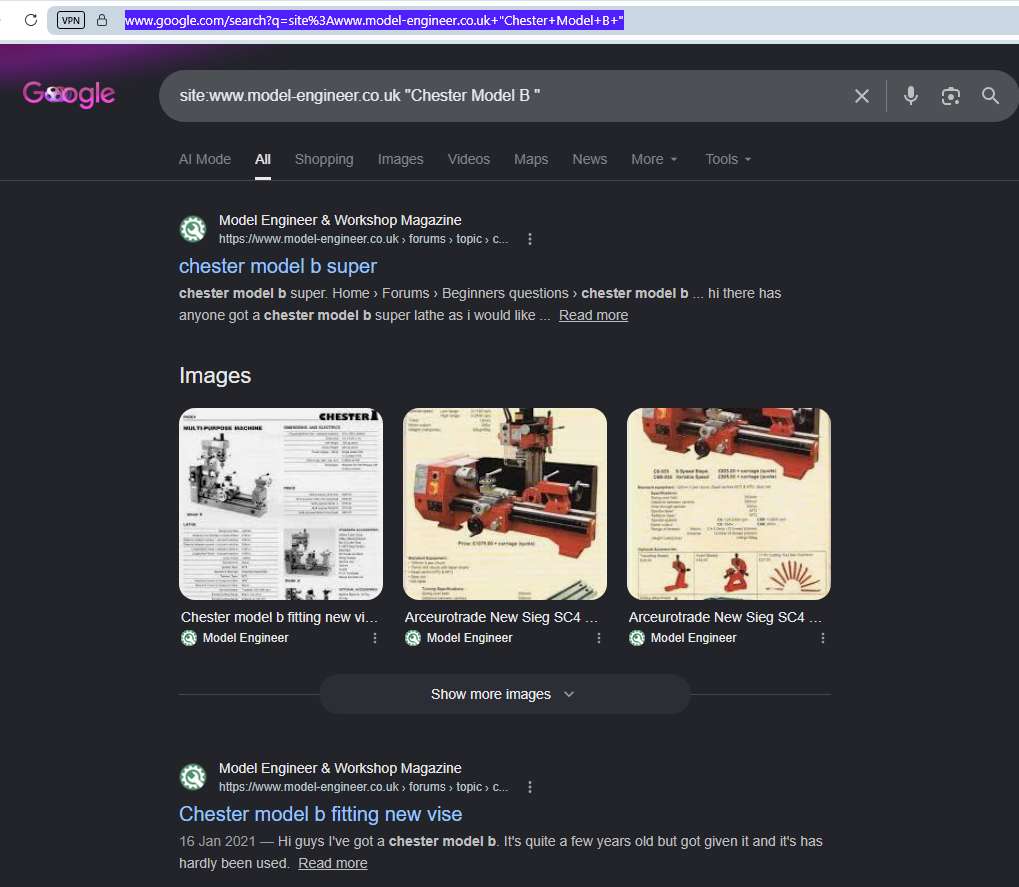Screen dimensions: 1019x887
Task: Click favicon of second Model Engineer result
Action: 193,777
